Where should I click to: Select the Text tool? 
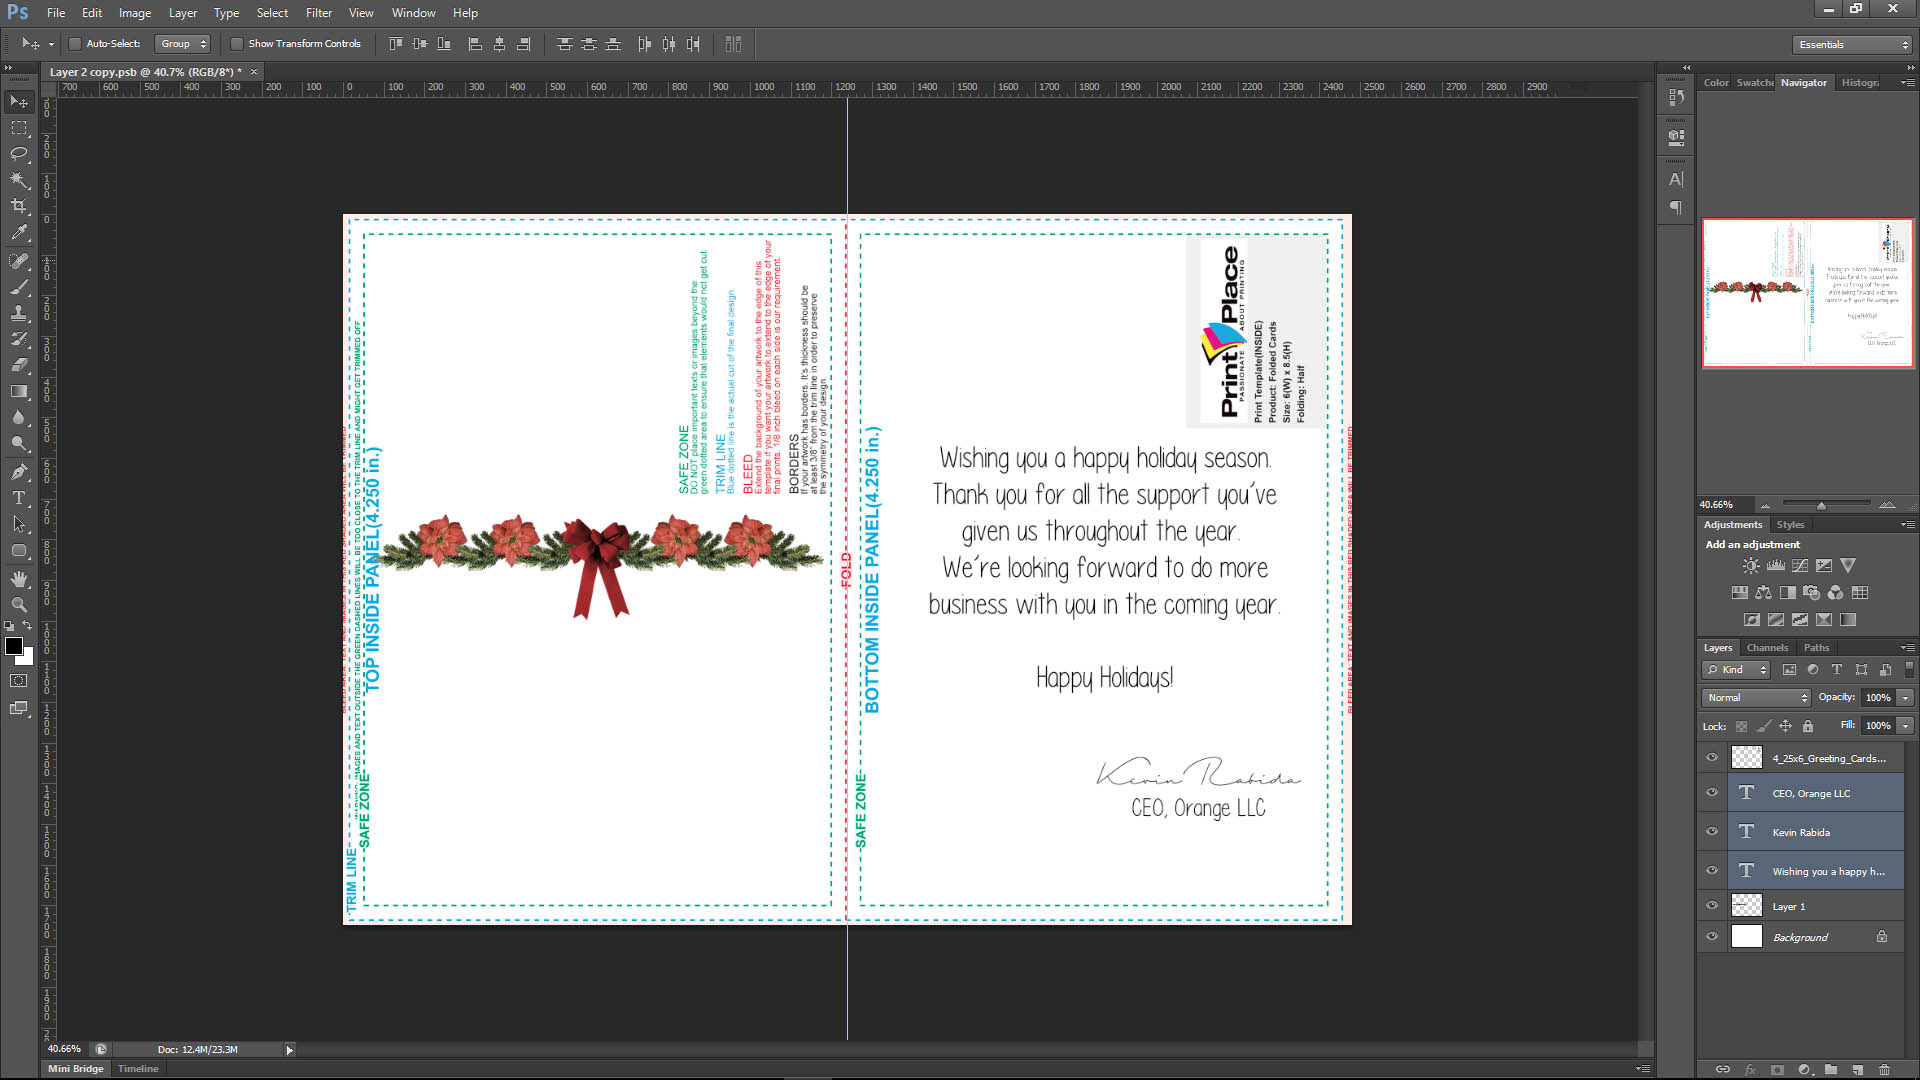click(18, 498)
